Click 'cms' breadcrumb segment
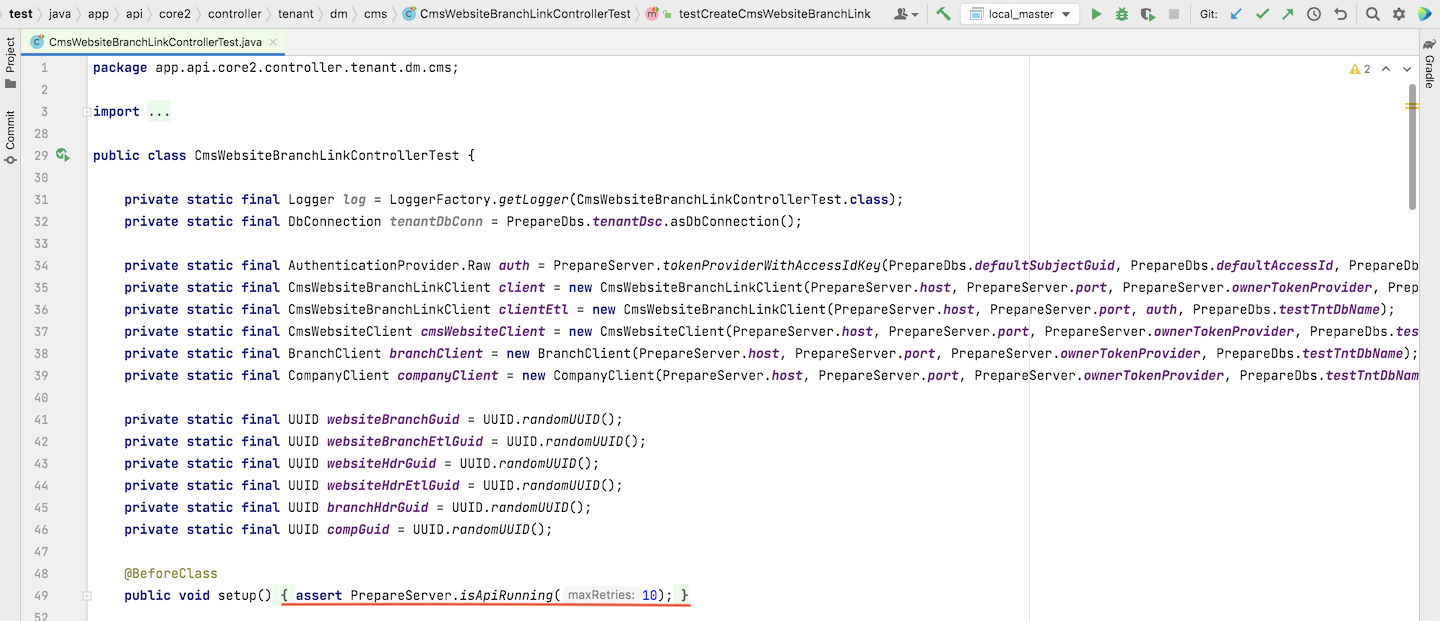The image size is (1440, 621). tap(375, 14)
